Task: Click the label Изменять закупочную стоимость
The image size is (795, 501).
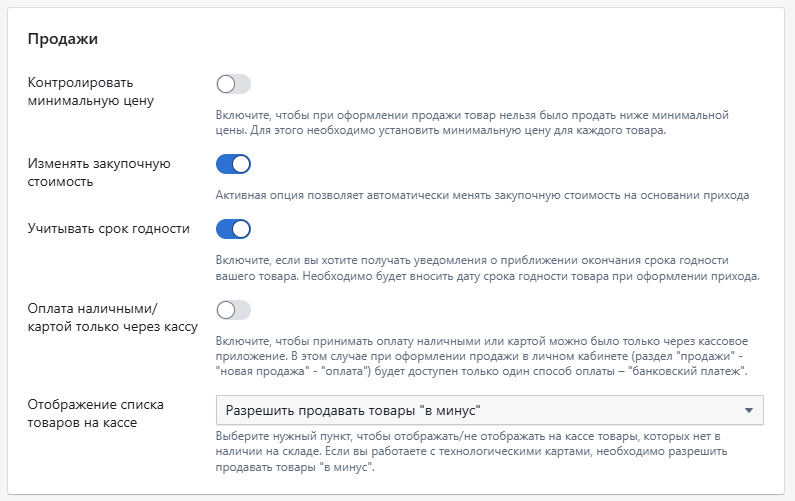Action: (99, 172)
